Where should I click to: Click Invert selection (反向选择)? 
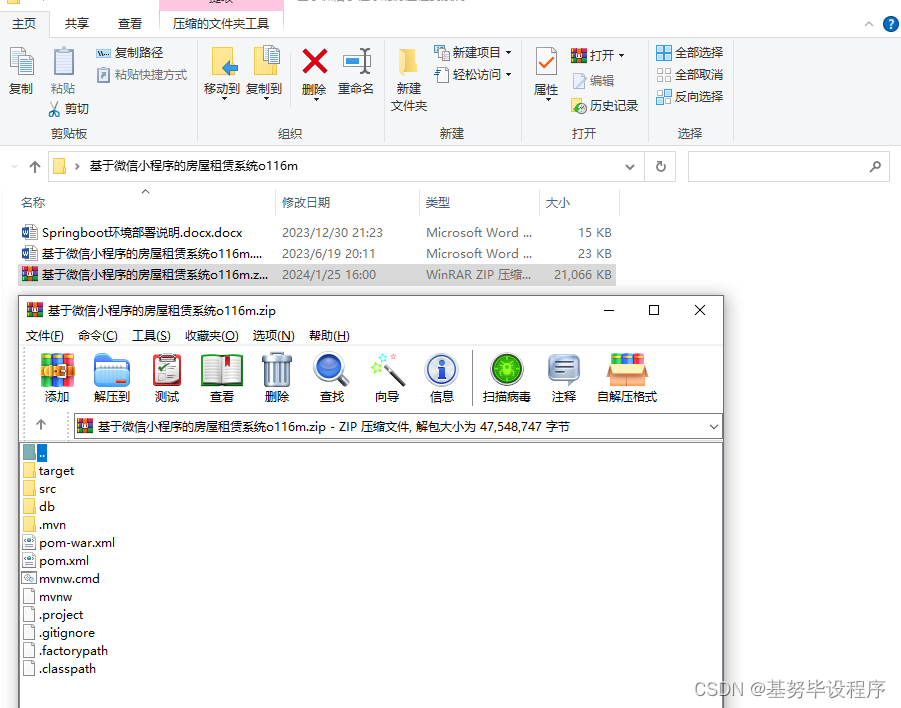(689, 97)
